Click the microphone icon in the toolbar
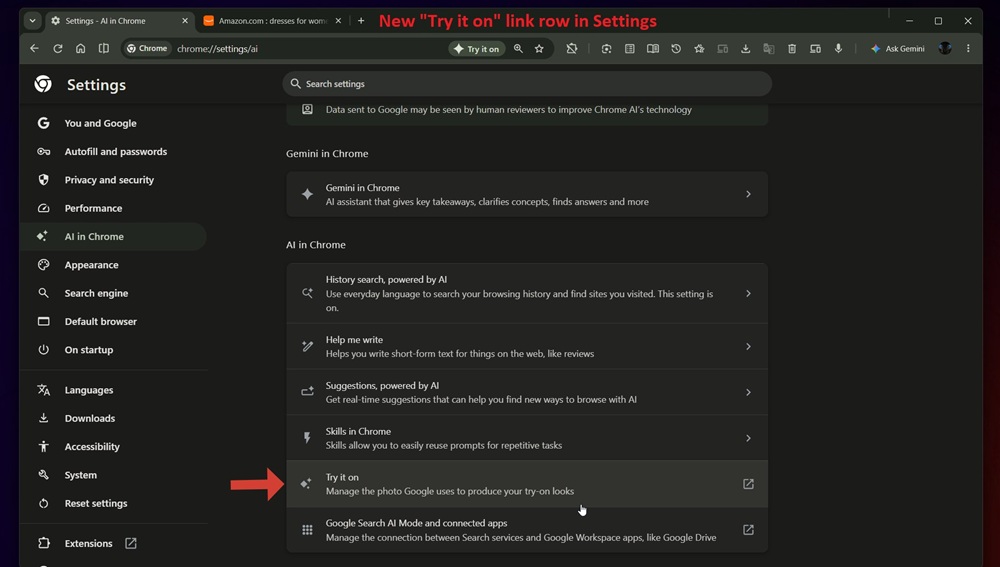 (838, 48)
